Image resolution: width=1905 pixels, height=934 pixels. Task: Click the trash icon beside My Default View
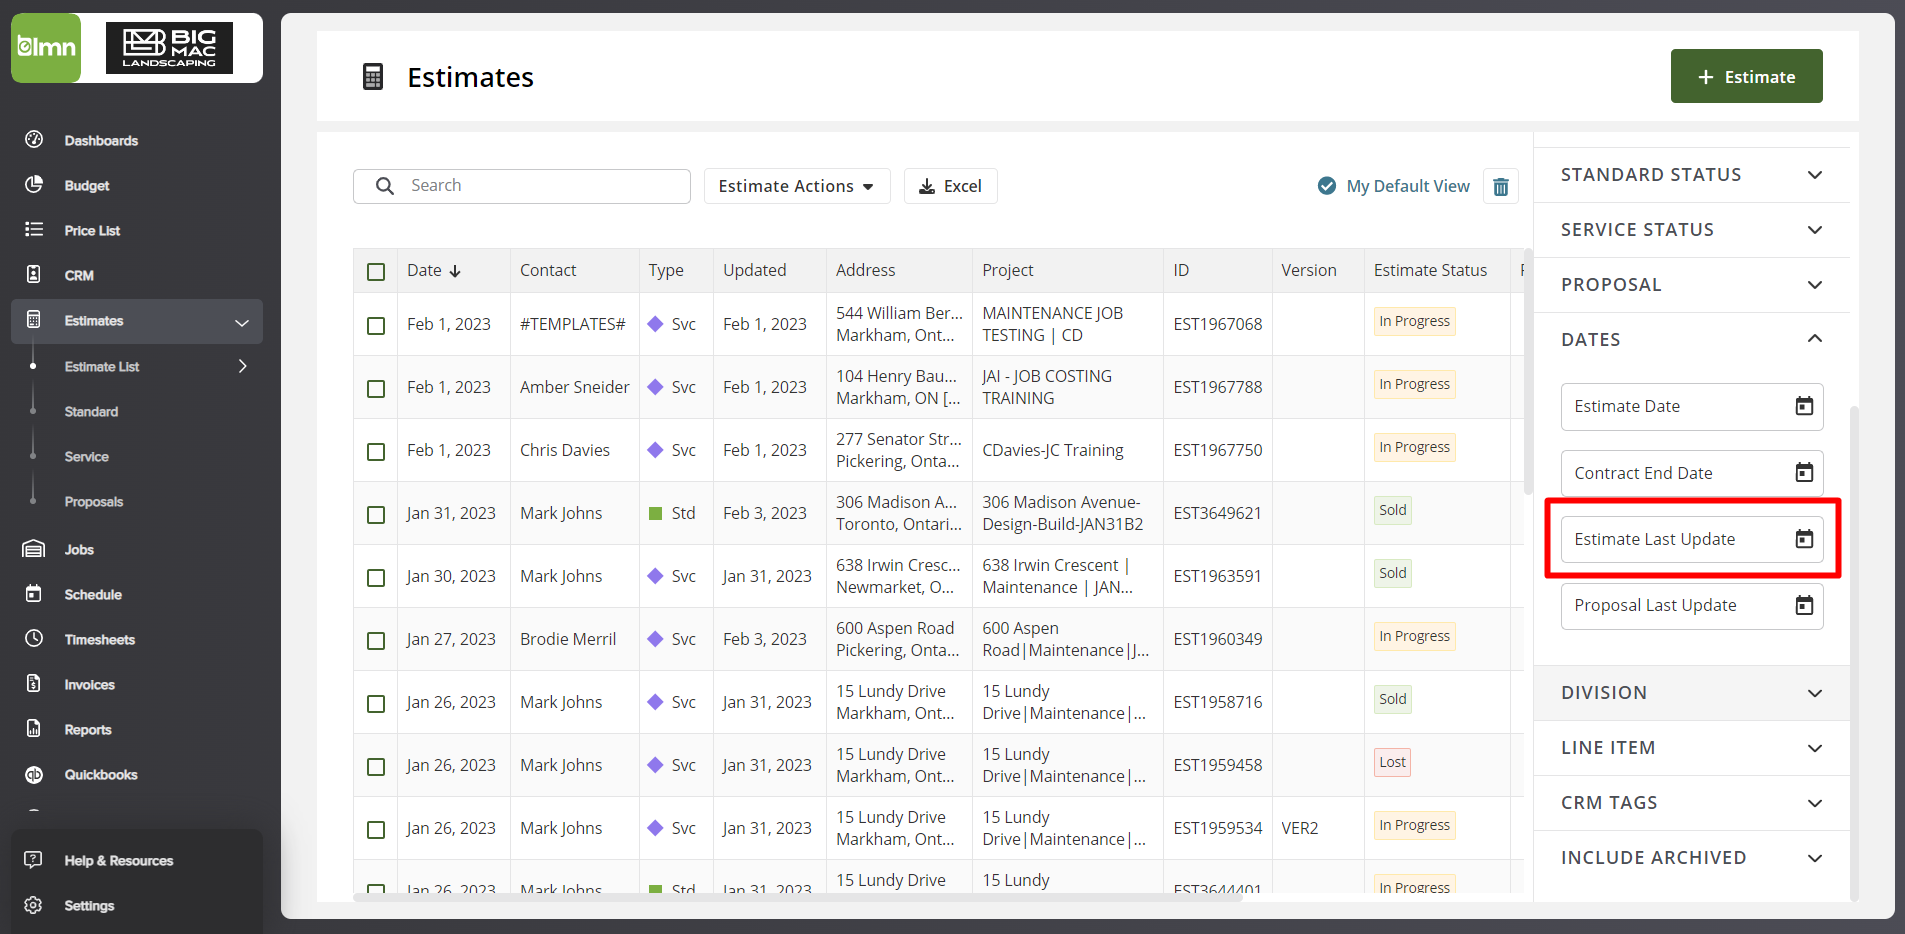(1500, 187)
